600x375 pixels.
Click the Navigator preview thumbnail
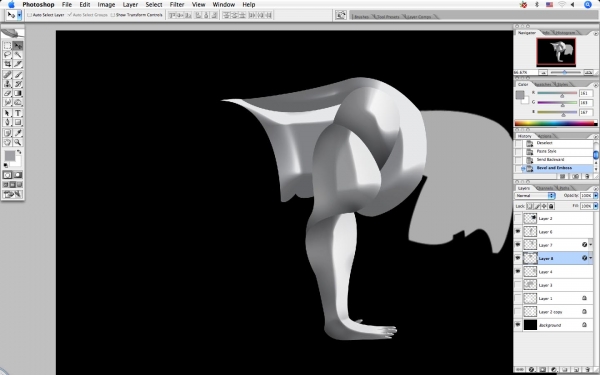[556, 52]
